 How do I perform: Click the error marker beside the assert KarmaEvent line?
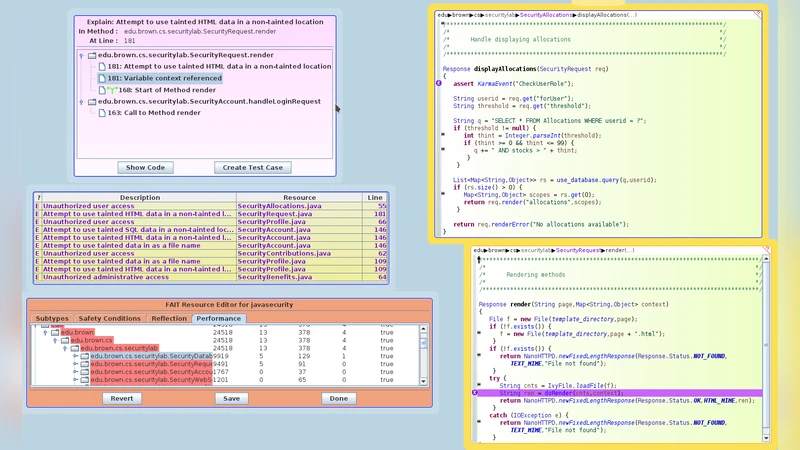click(x=439, y=84)
